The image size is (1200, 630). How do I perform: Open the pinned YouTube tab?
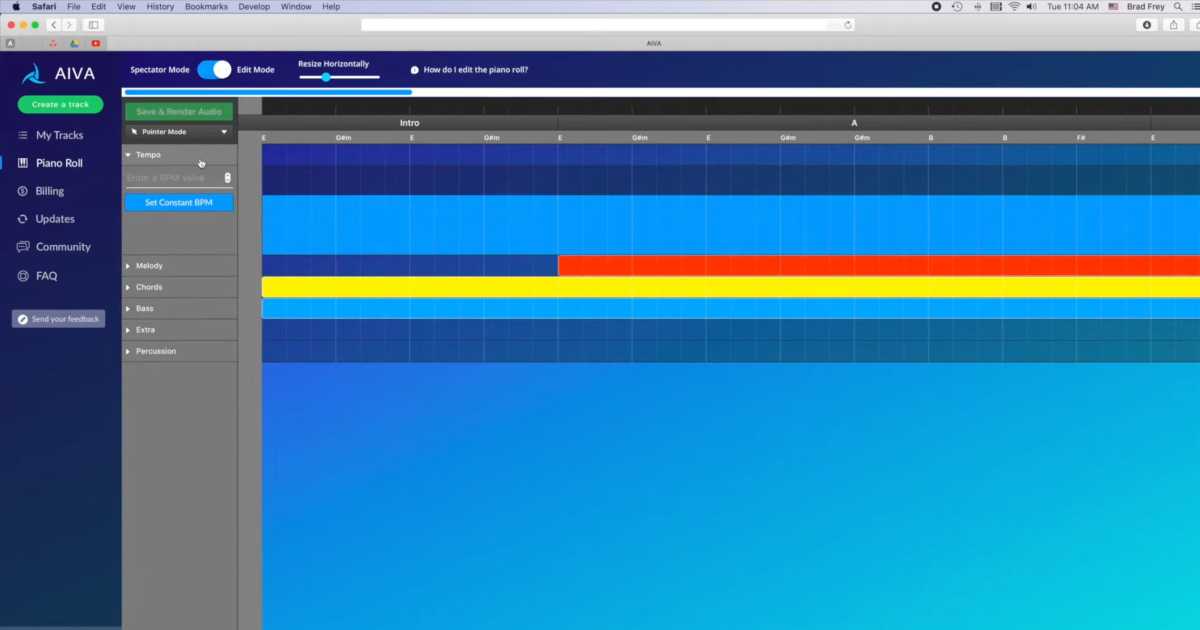coord(95,43)
